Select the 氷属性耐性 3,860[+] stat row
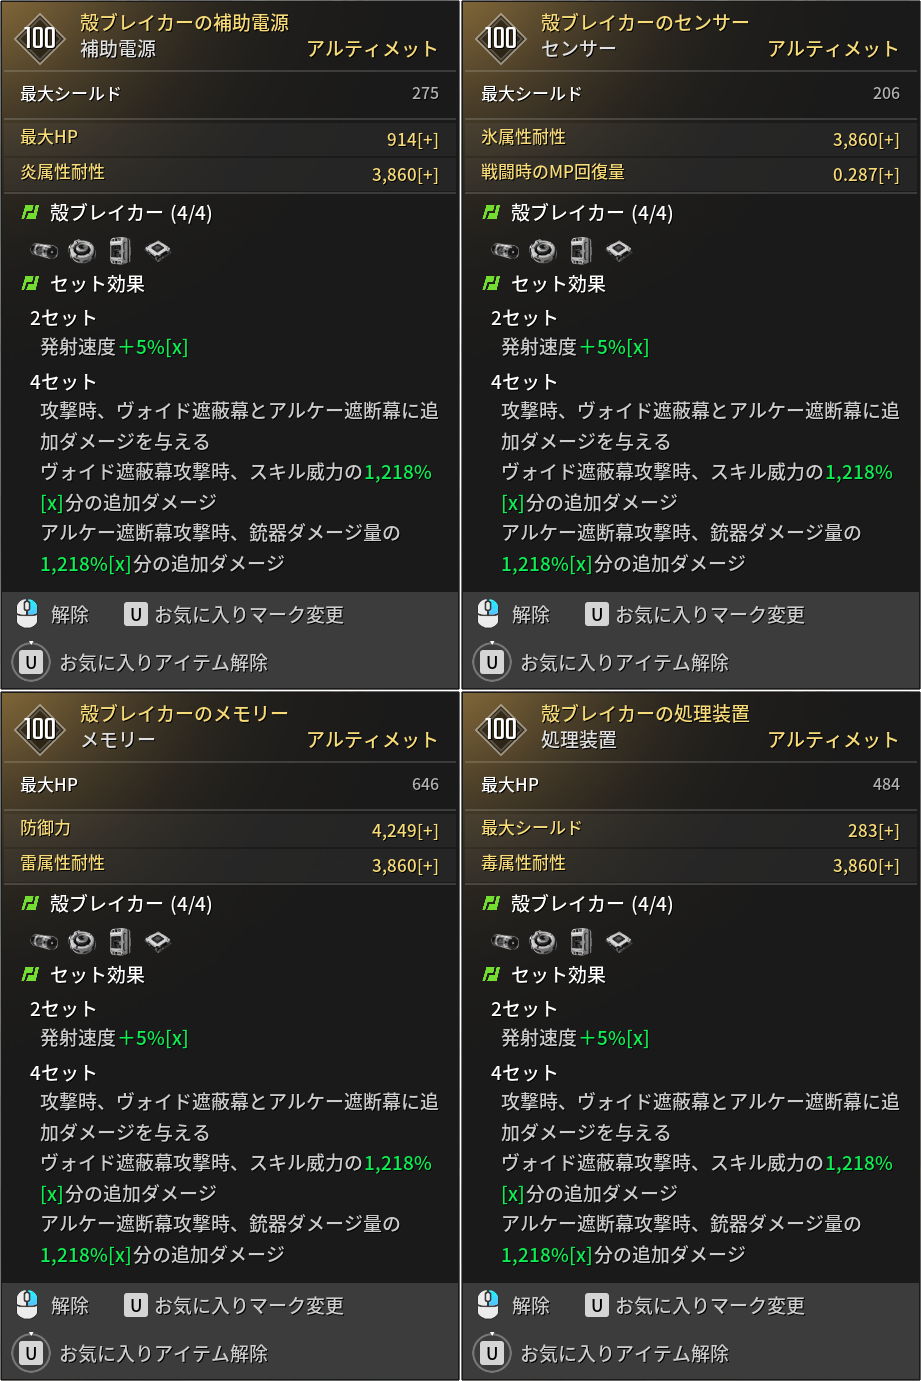The height and width of the screenshot is (1381, 921). [x=691, y=138]
